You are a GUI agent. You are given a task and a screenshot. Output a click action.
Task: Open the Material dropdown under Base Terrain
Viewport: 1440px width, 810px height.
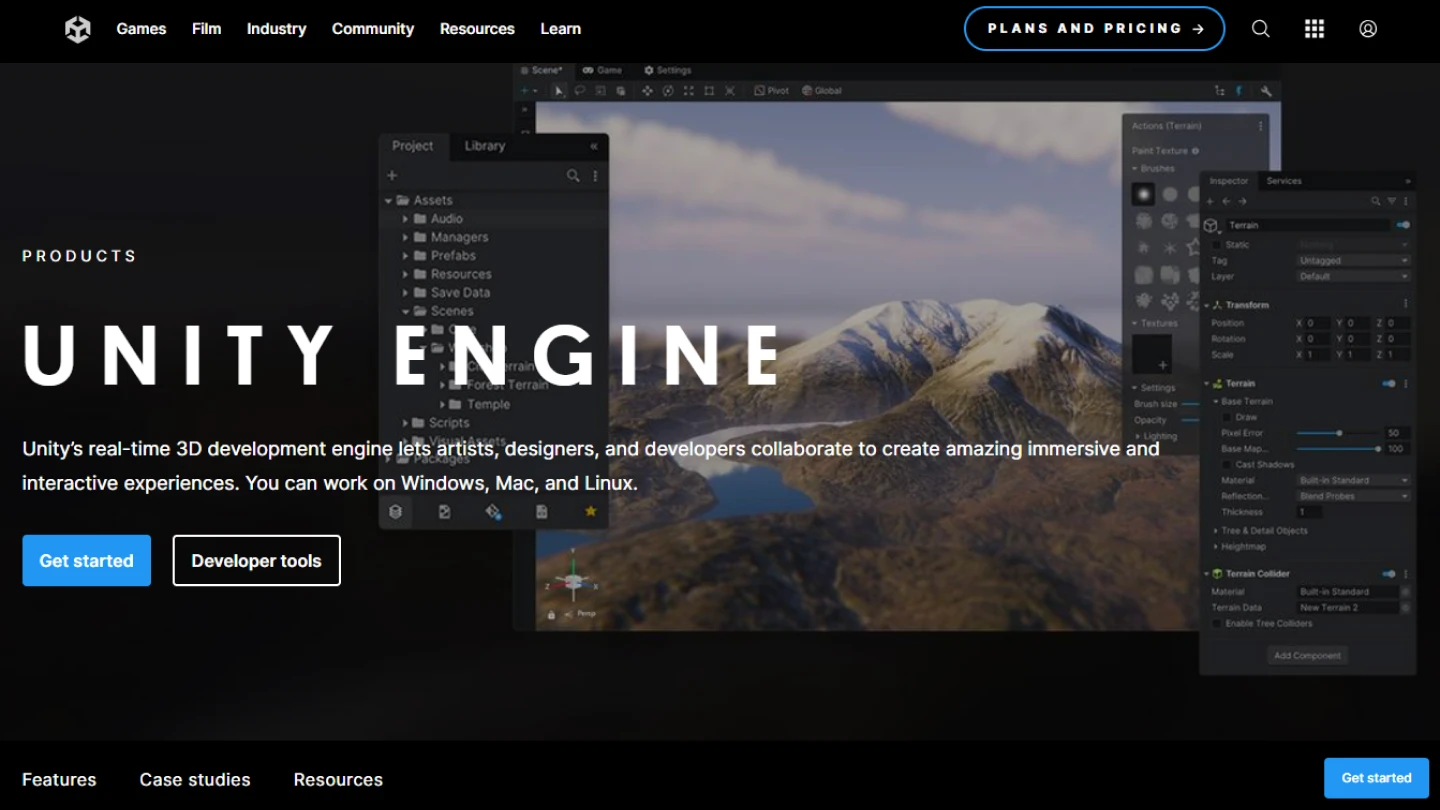[x=1354, y=481]
